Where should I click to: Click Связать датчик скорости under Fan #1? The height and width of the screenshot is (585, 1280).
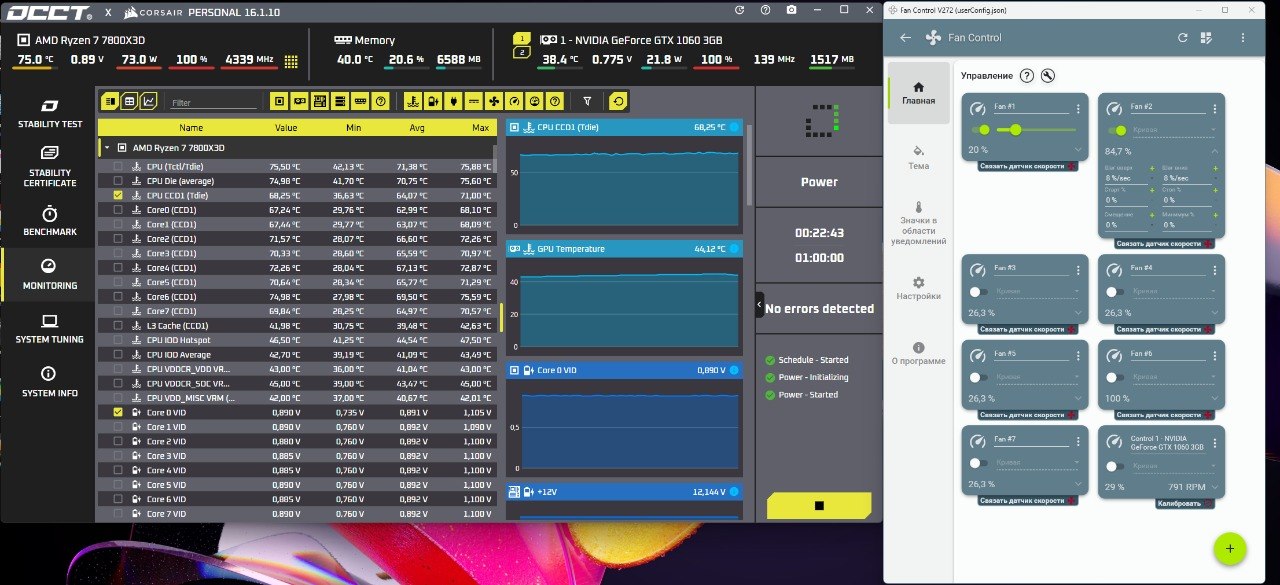(1028, 165)
